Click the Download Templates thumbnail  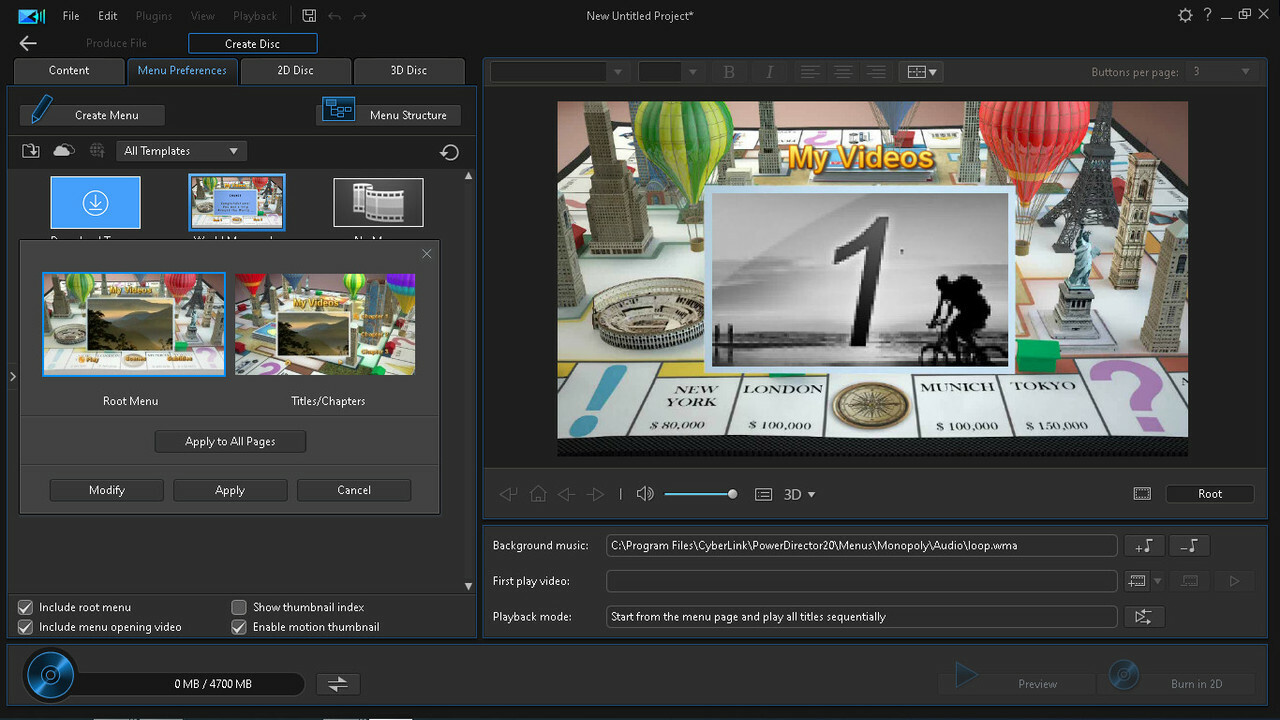point(95,202)
